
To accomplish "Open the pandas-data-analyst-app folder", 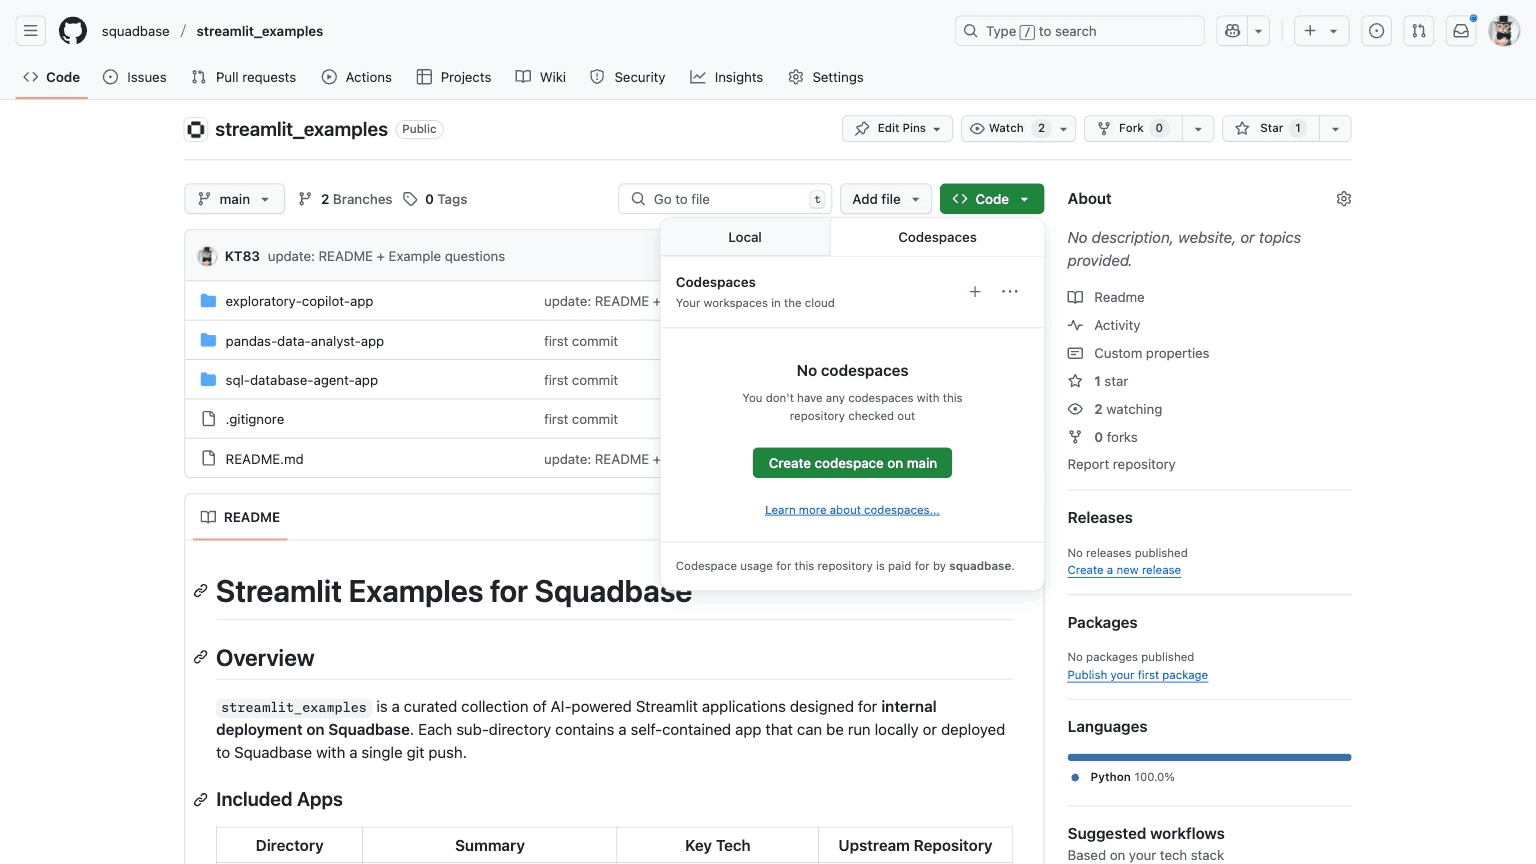I will point(304,341).
